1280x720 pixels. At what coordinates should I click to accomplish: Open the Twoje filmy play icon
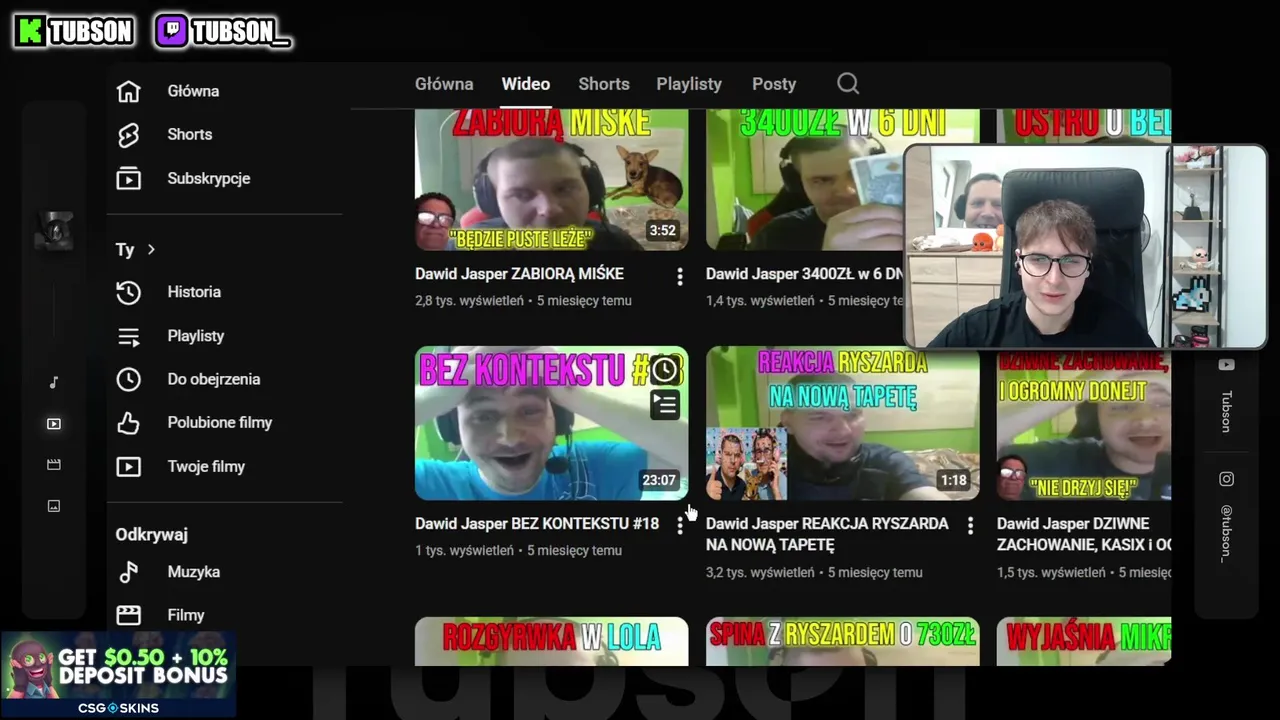coord(128,467)
